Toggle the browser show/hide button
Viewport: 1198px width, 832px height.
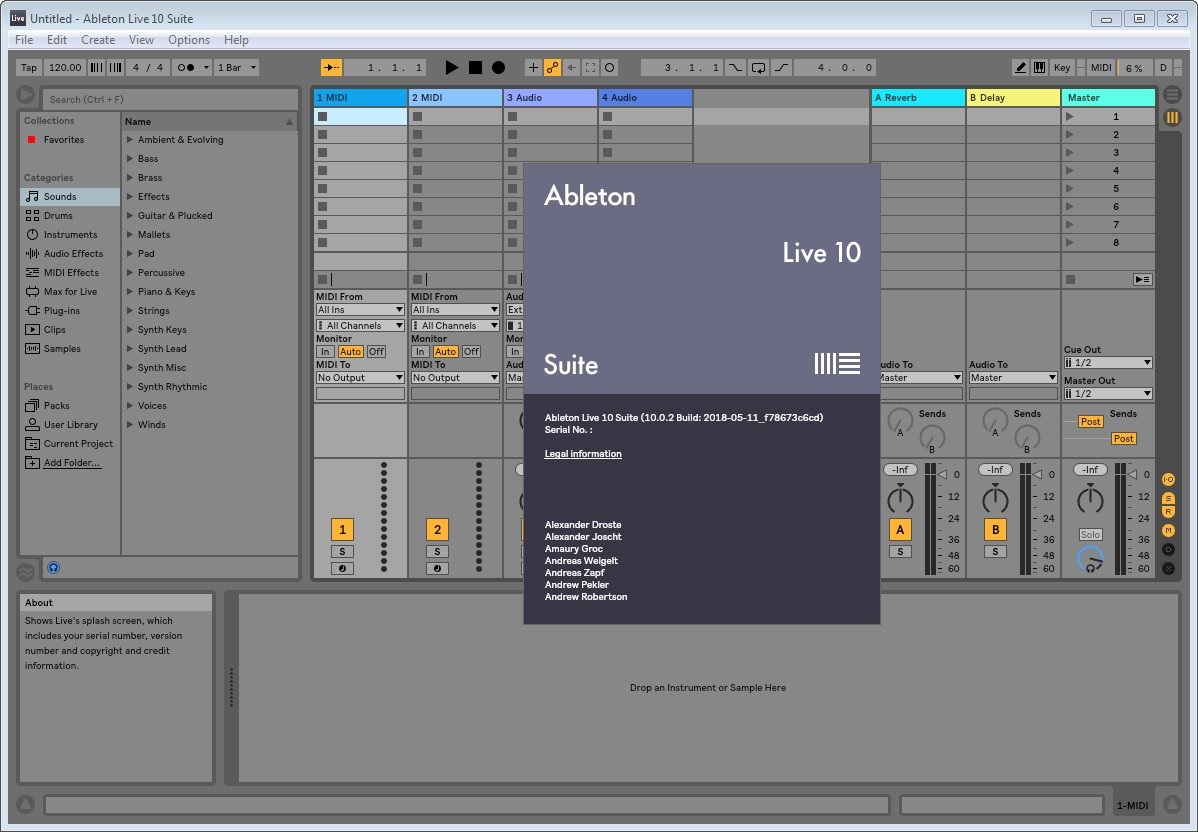26,95
